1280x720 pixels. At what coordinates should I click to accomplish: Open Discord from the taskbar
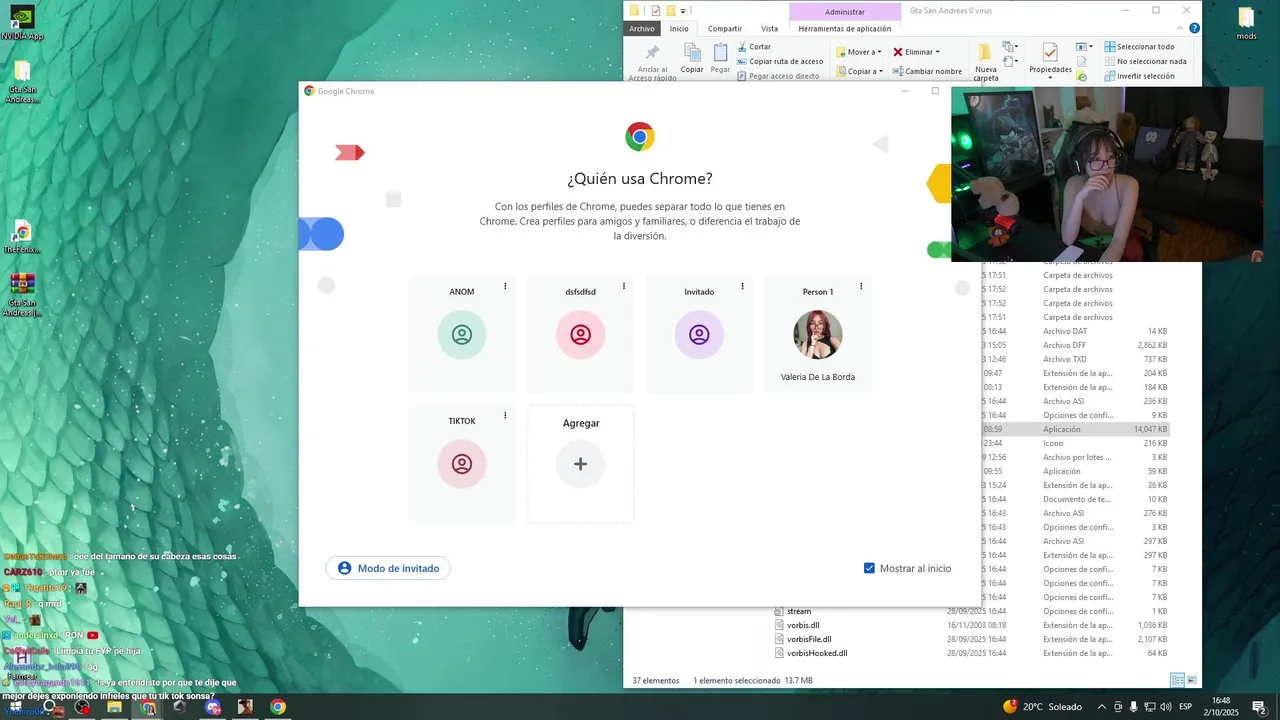coord(212,707)
